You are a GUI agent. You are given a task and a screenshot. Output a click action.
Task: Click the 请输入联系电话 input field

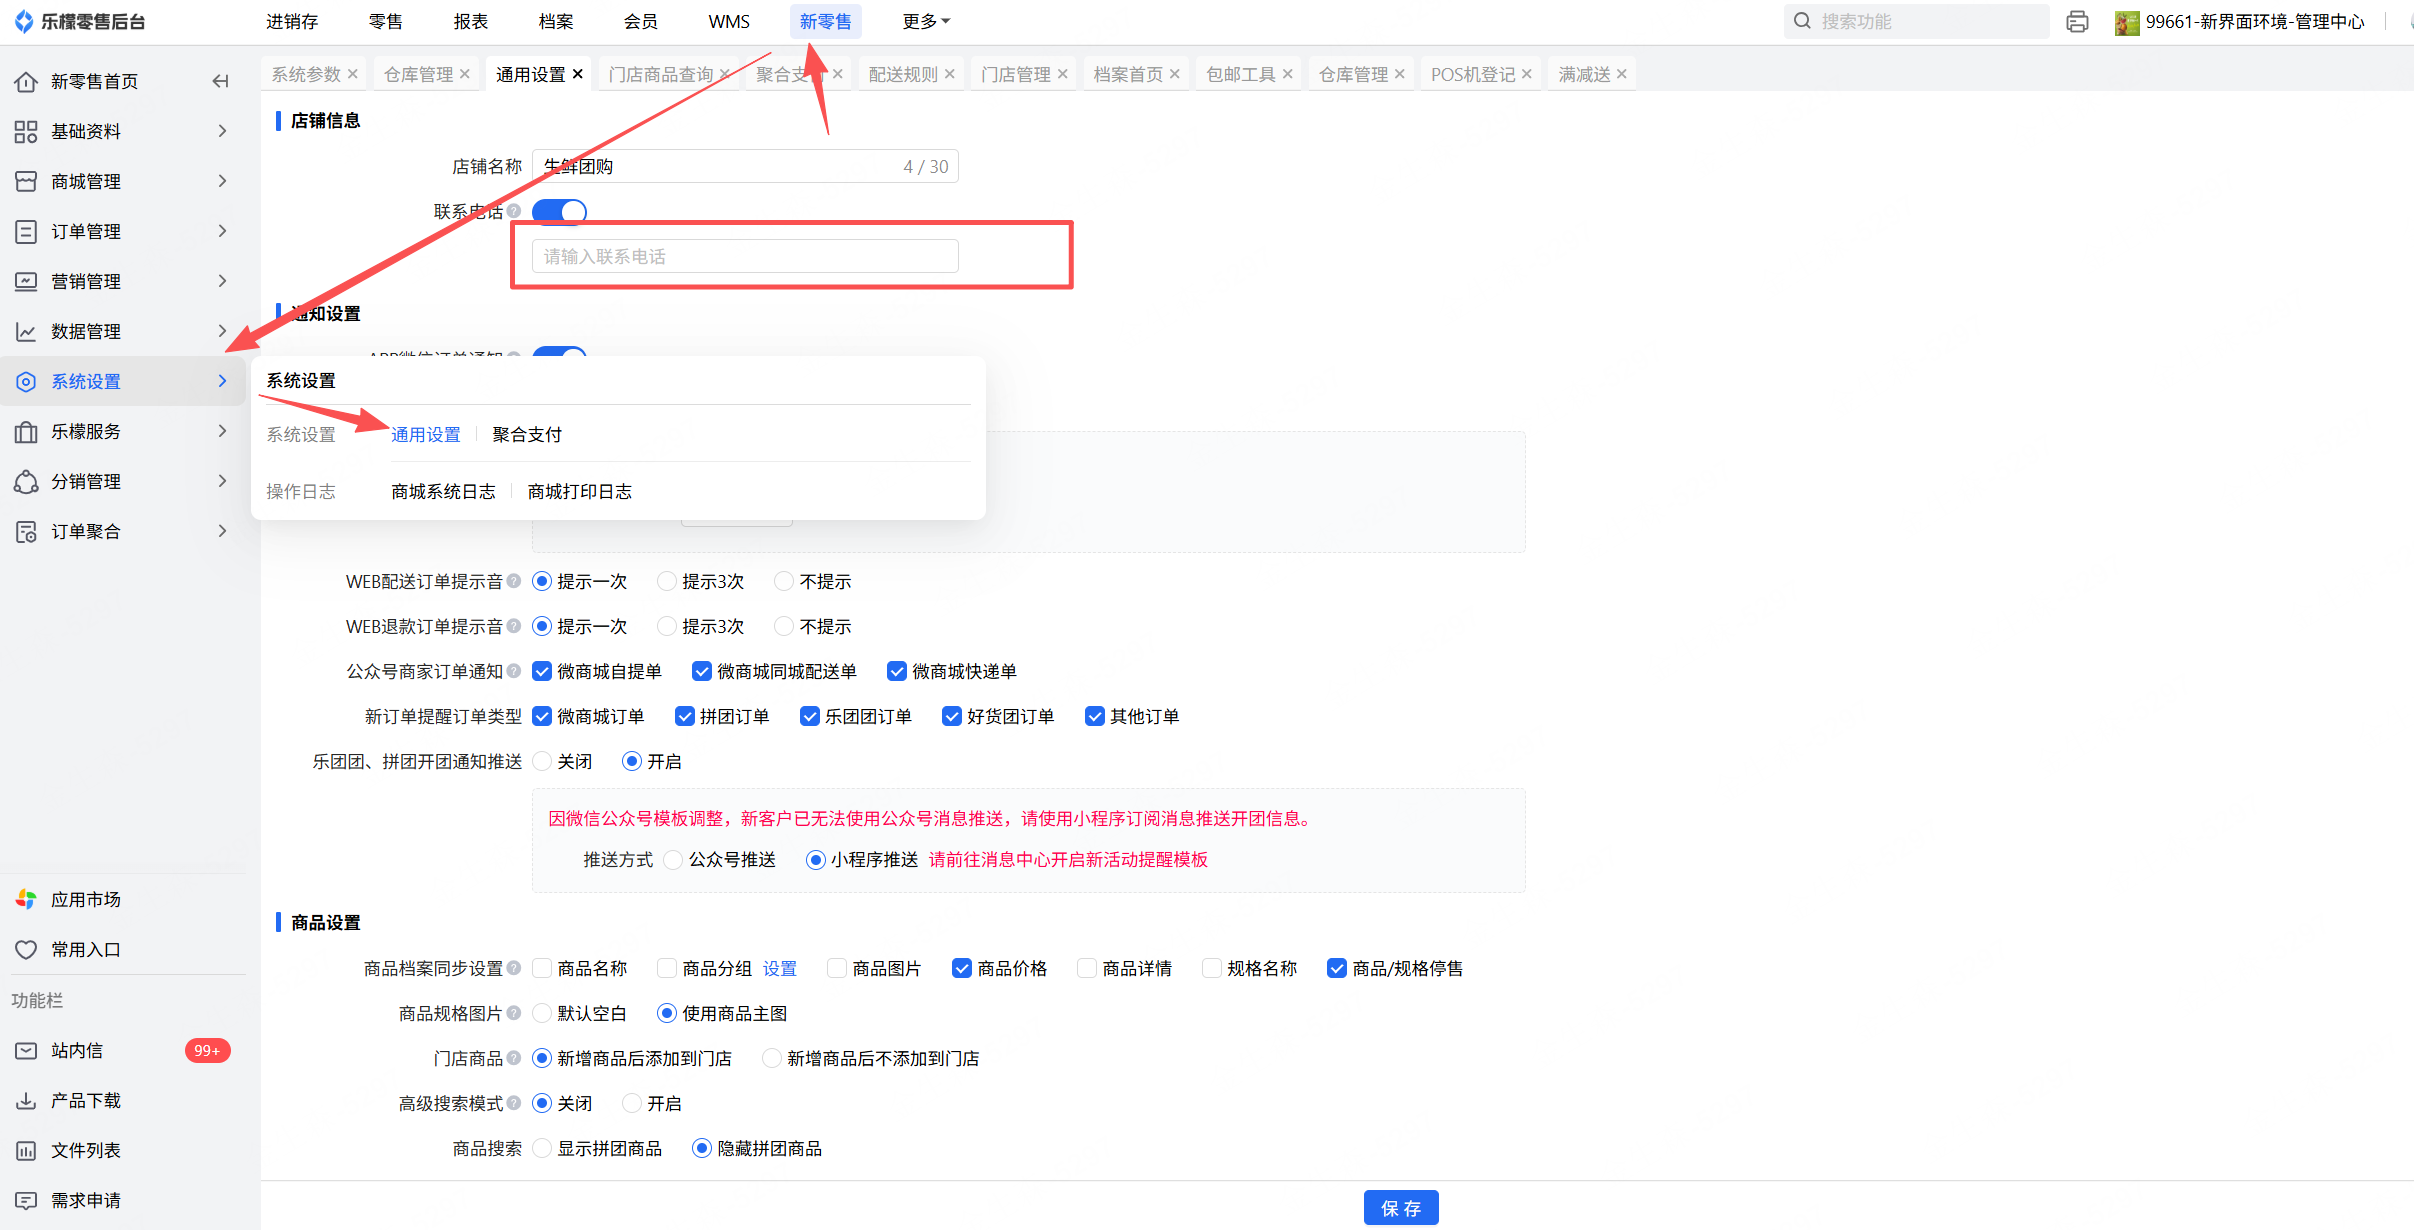tap(745, 256)
